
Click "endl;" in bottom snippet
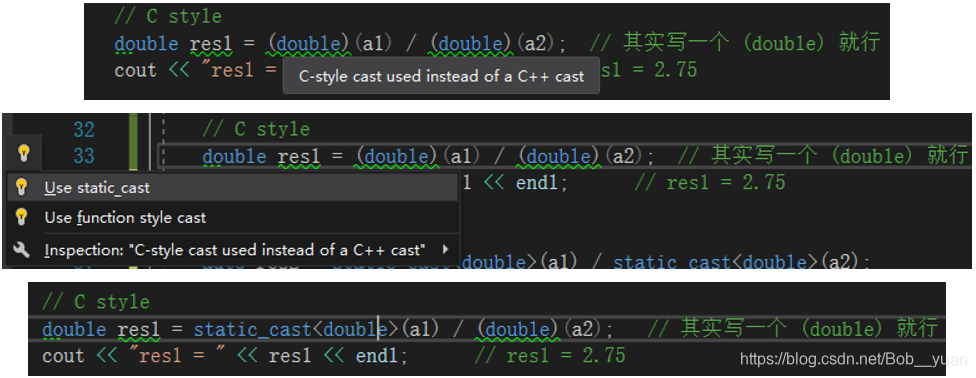(382, 356)
